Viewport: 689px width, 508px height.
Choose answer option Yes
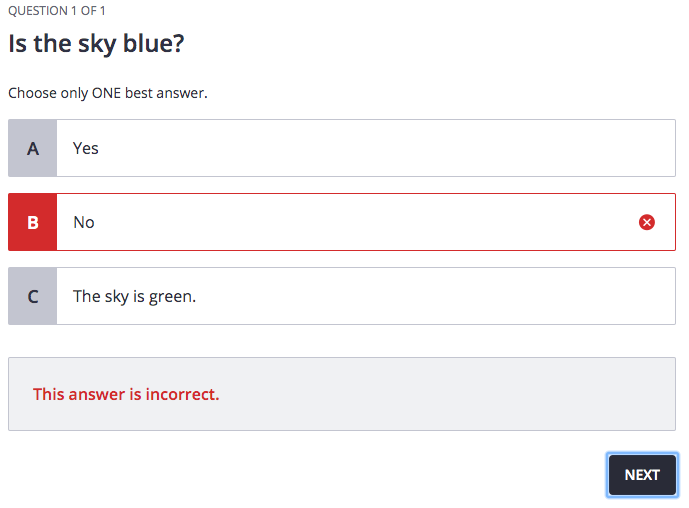(x=342, y=148)
